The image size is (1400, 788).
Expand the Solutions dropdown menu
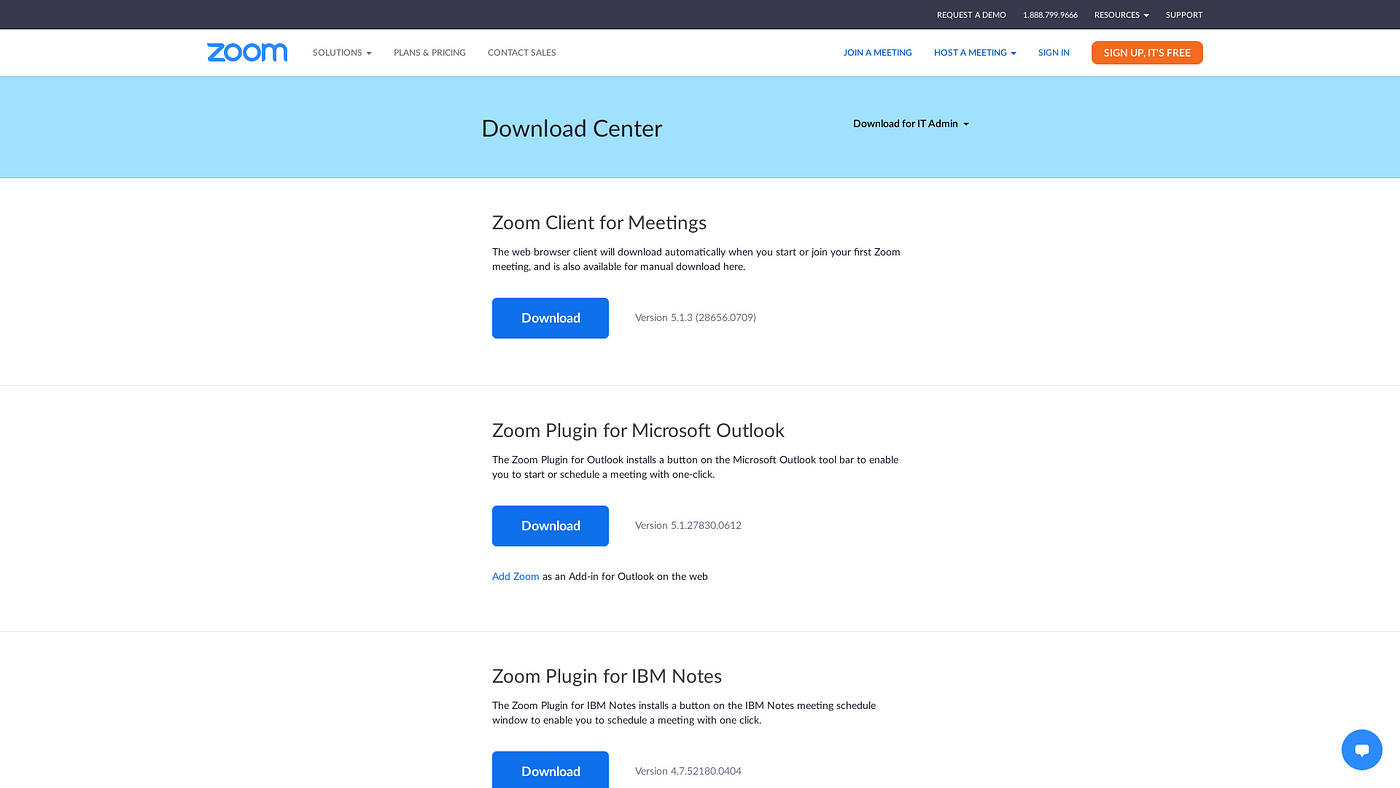(x=342, y=53)
